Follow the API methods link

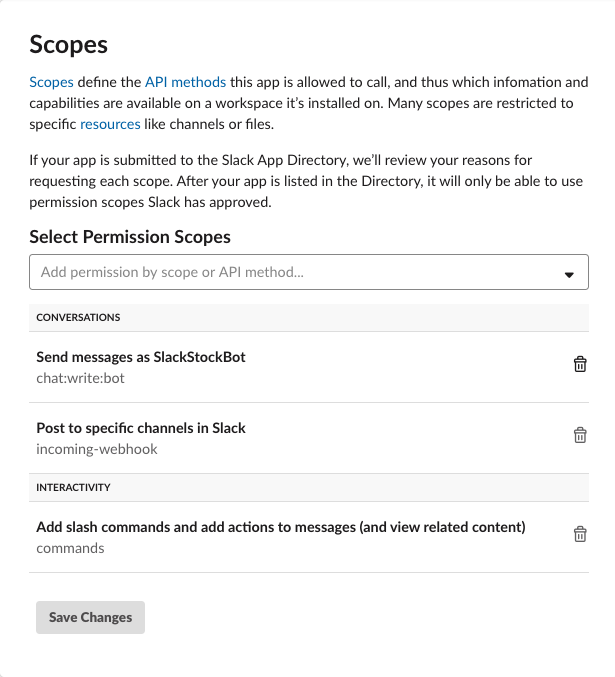(185, 82)
